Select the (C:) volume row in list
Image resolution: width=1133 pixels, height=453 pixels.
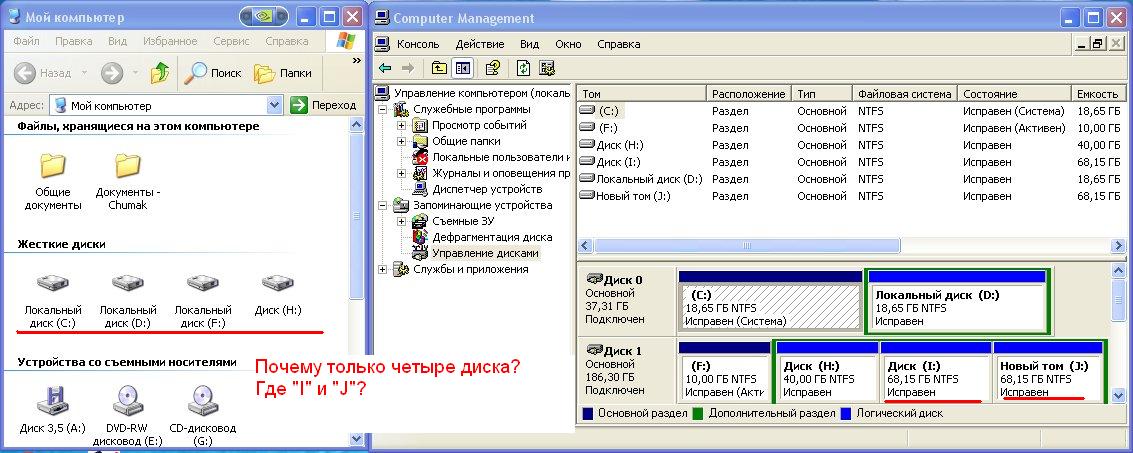(x=850, y=111)
